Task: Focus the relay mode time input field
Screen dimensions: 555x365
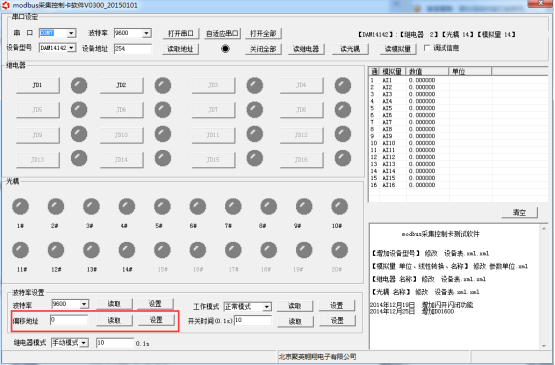Action: [115, 343]
